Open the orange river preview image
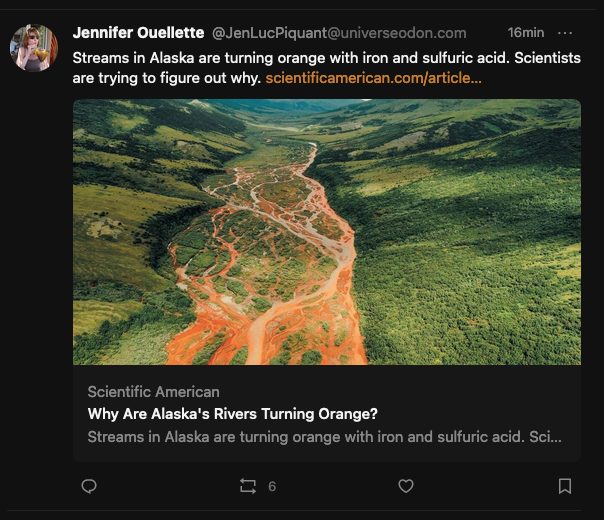The image size is (604, 520). point(327,232)
